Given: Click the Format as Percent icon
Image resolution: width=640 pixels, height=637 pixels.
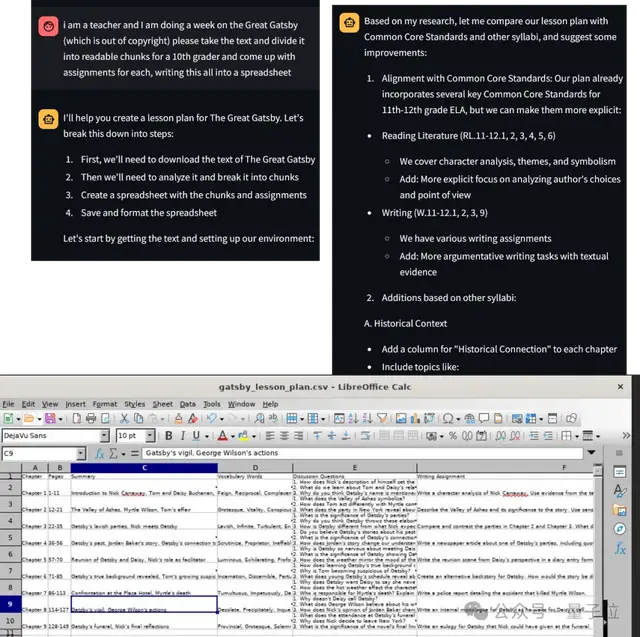Looking at the screenshot, I should tap(453, 436).
